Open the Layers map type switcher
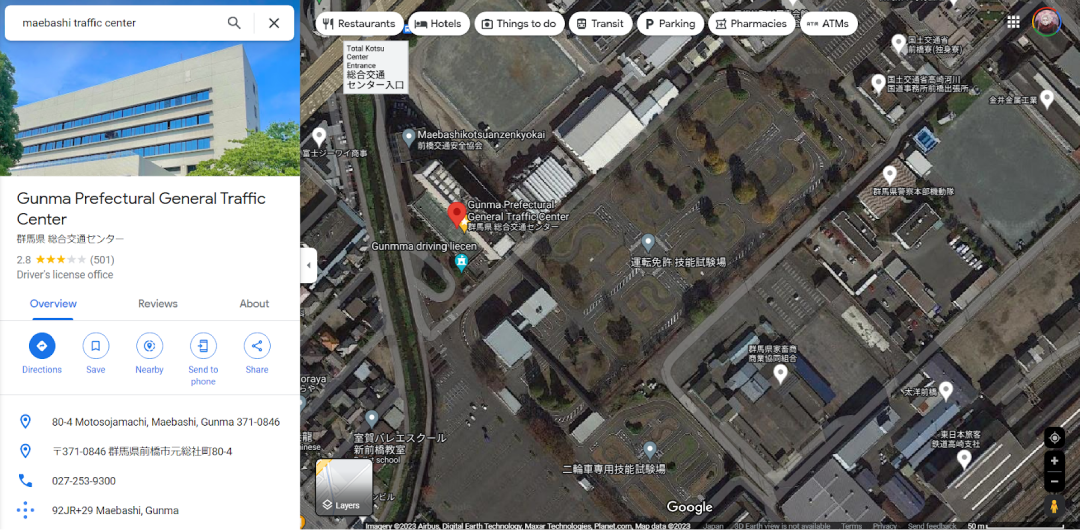The image size is (1080, 530). [344, 487]
